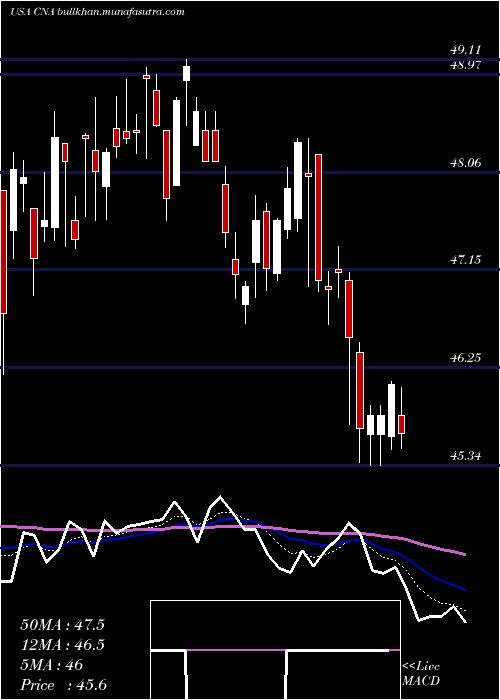Click the 49.11 price level label

pos(466,50)
